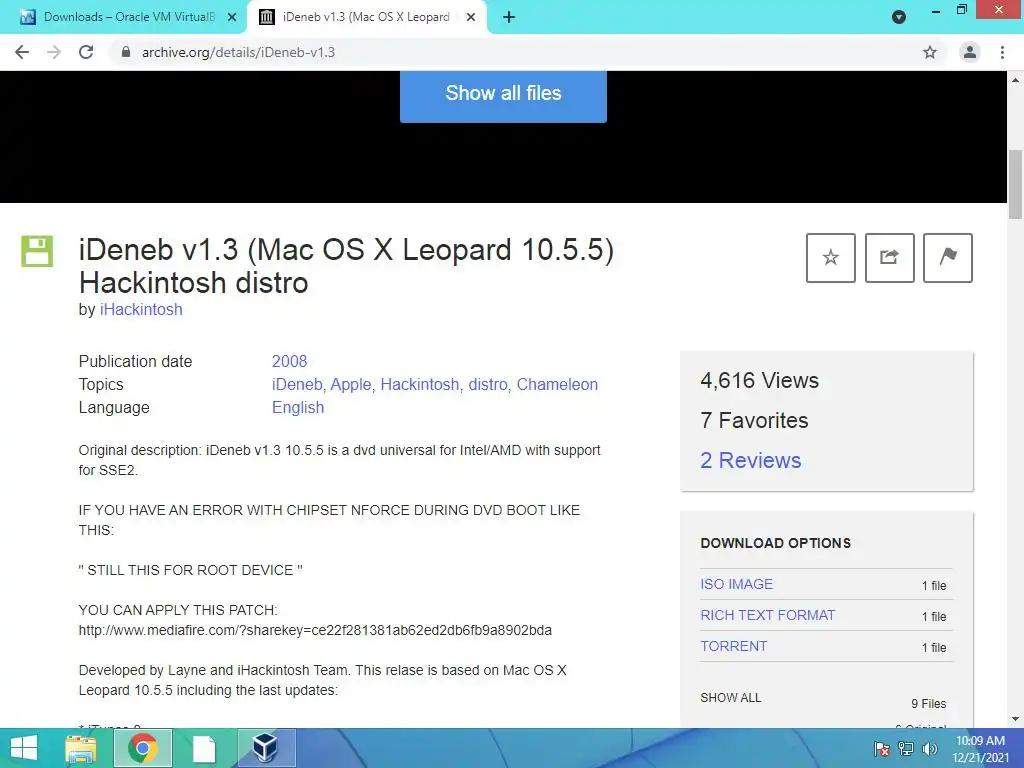The height and width of the screenshot is (768, 1024).
Task: Click the English language link
Action: coord(298,408)
